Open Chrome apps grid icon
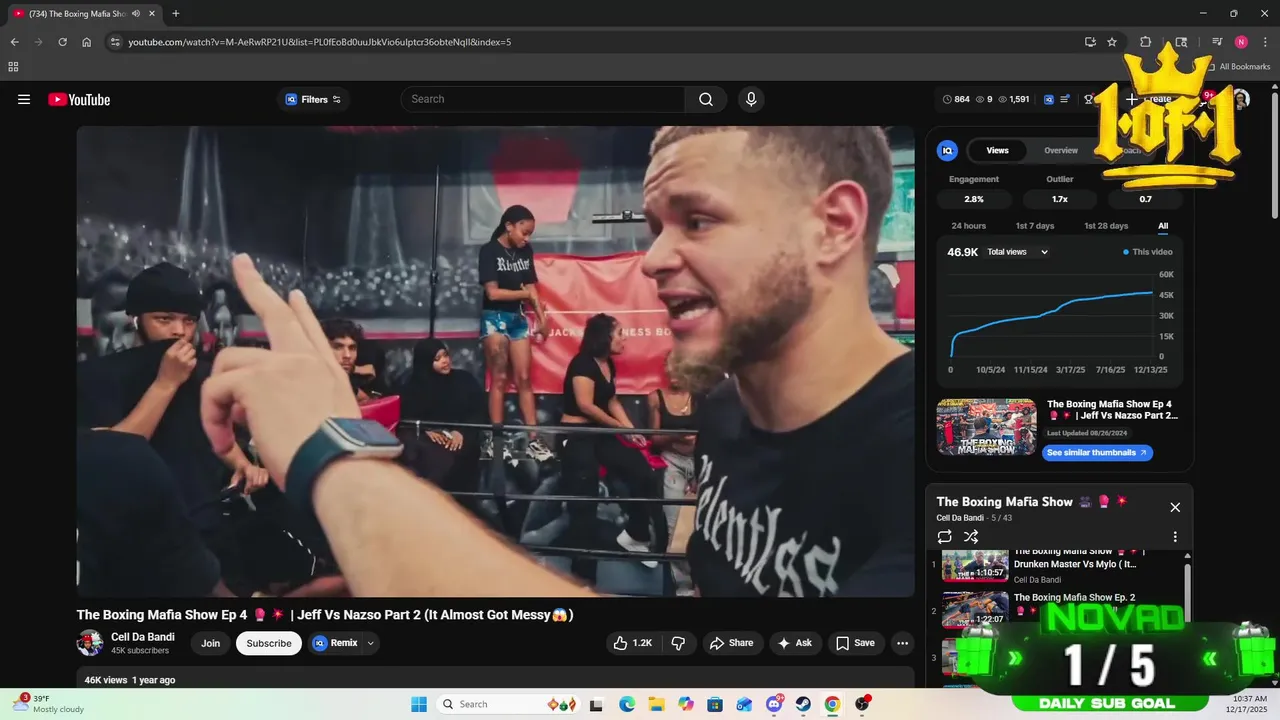The height and width of the screenshot is (720, 1280). coord(13,67)
